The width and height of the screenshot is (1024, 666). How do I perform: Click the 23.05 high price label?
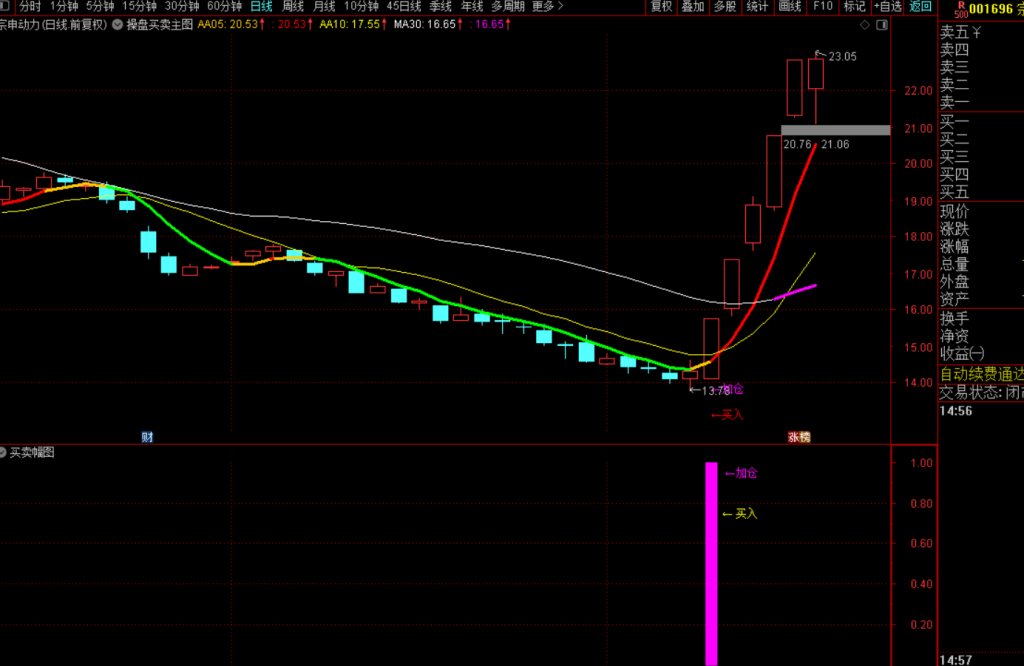pos(842,57)
